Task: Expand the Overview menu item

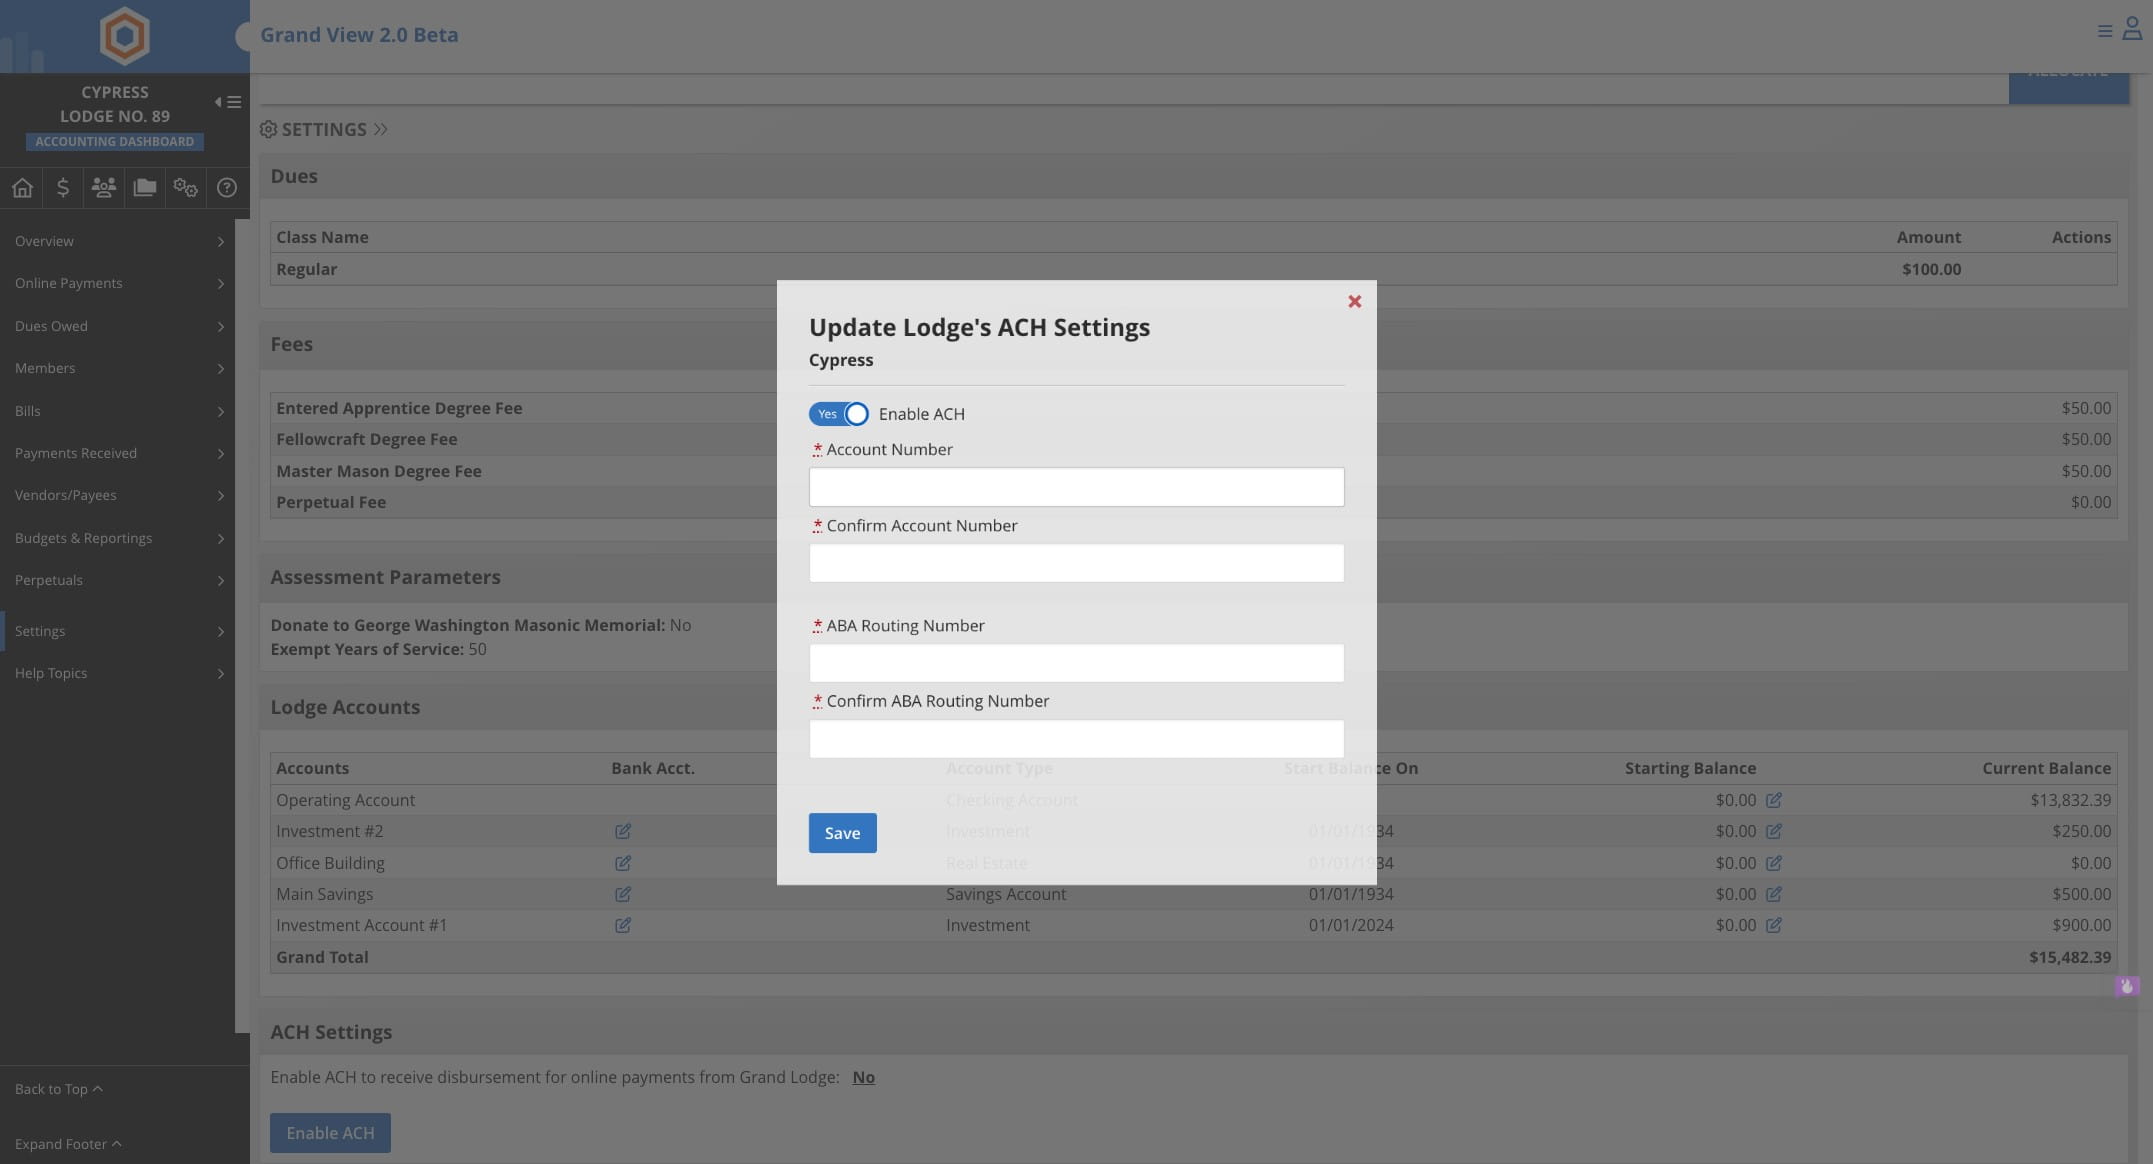Action: (x=117, y=241)
